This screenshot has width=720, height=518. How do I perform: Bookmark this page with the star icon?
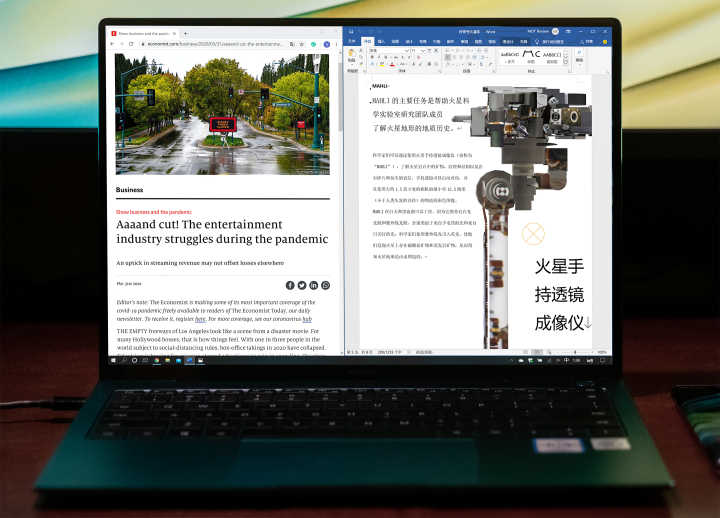point(302,44)
